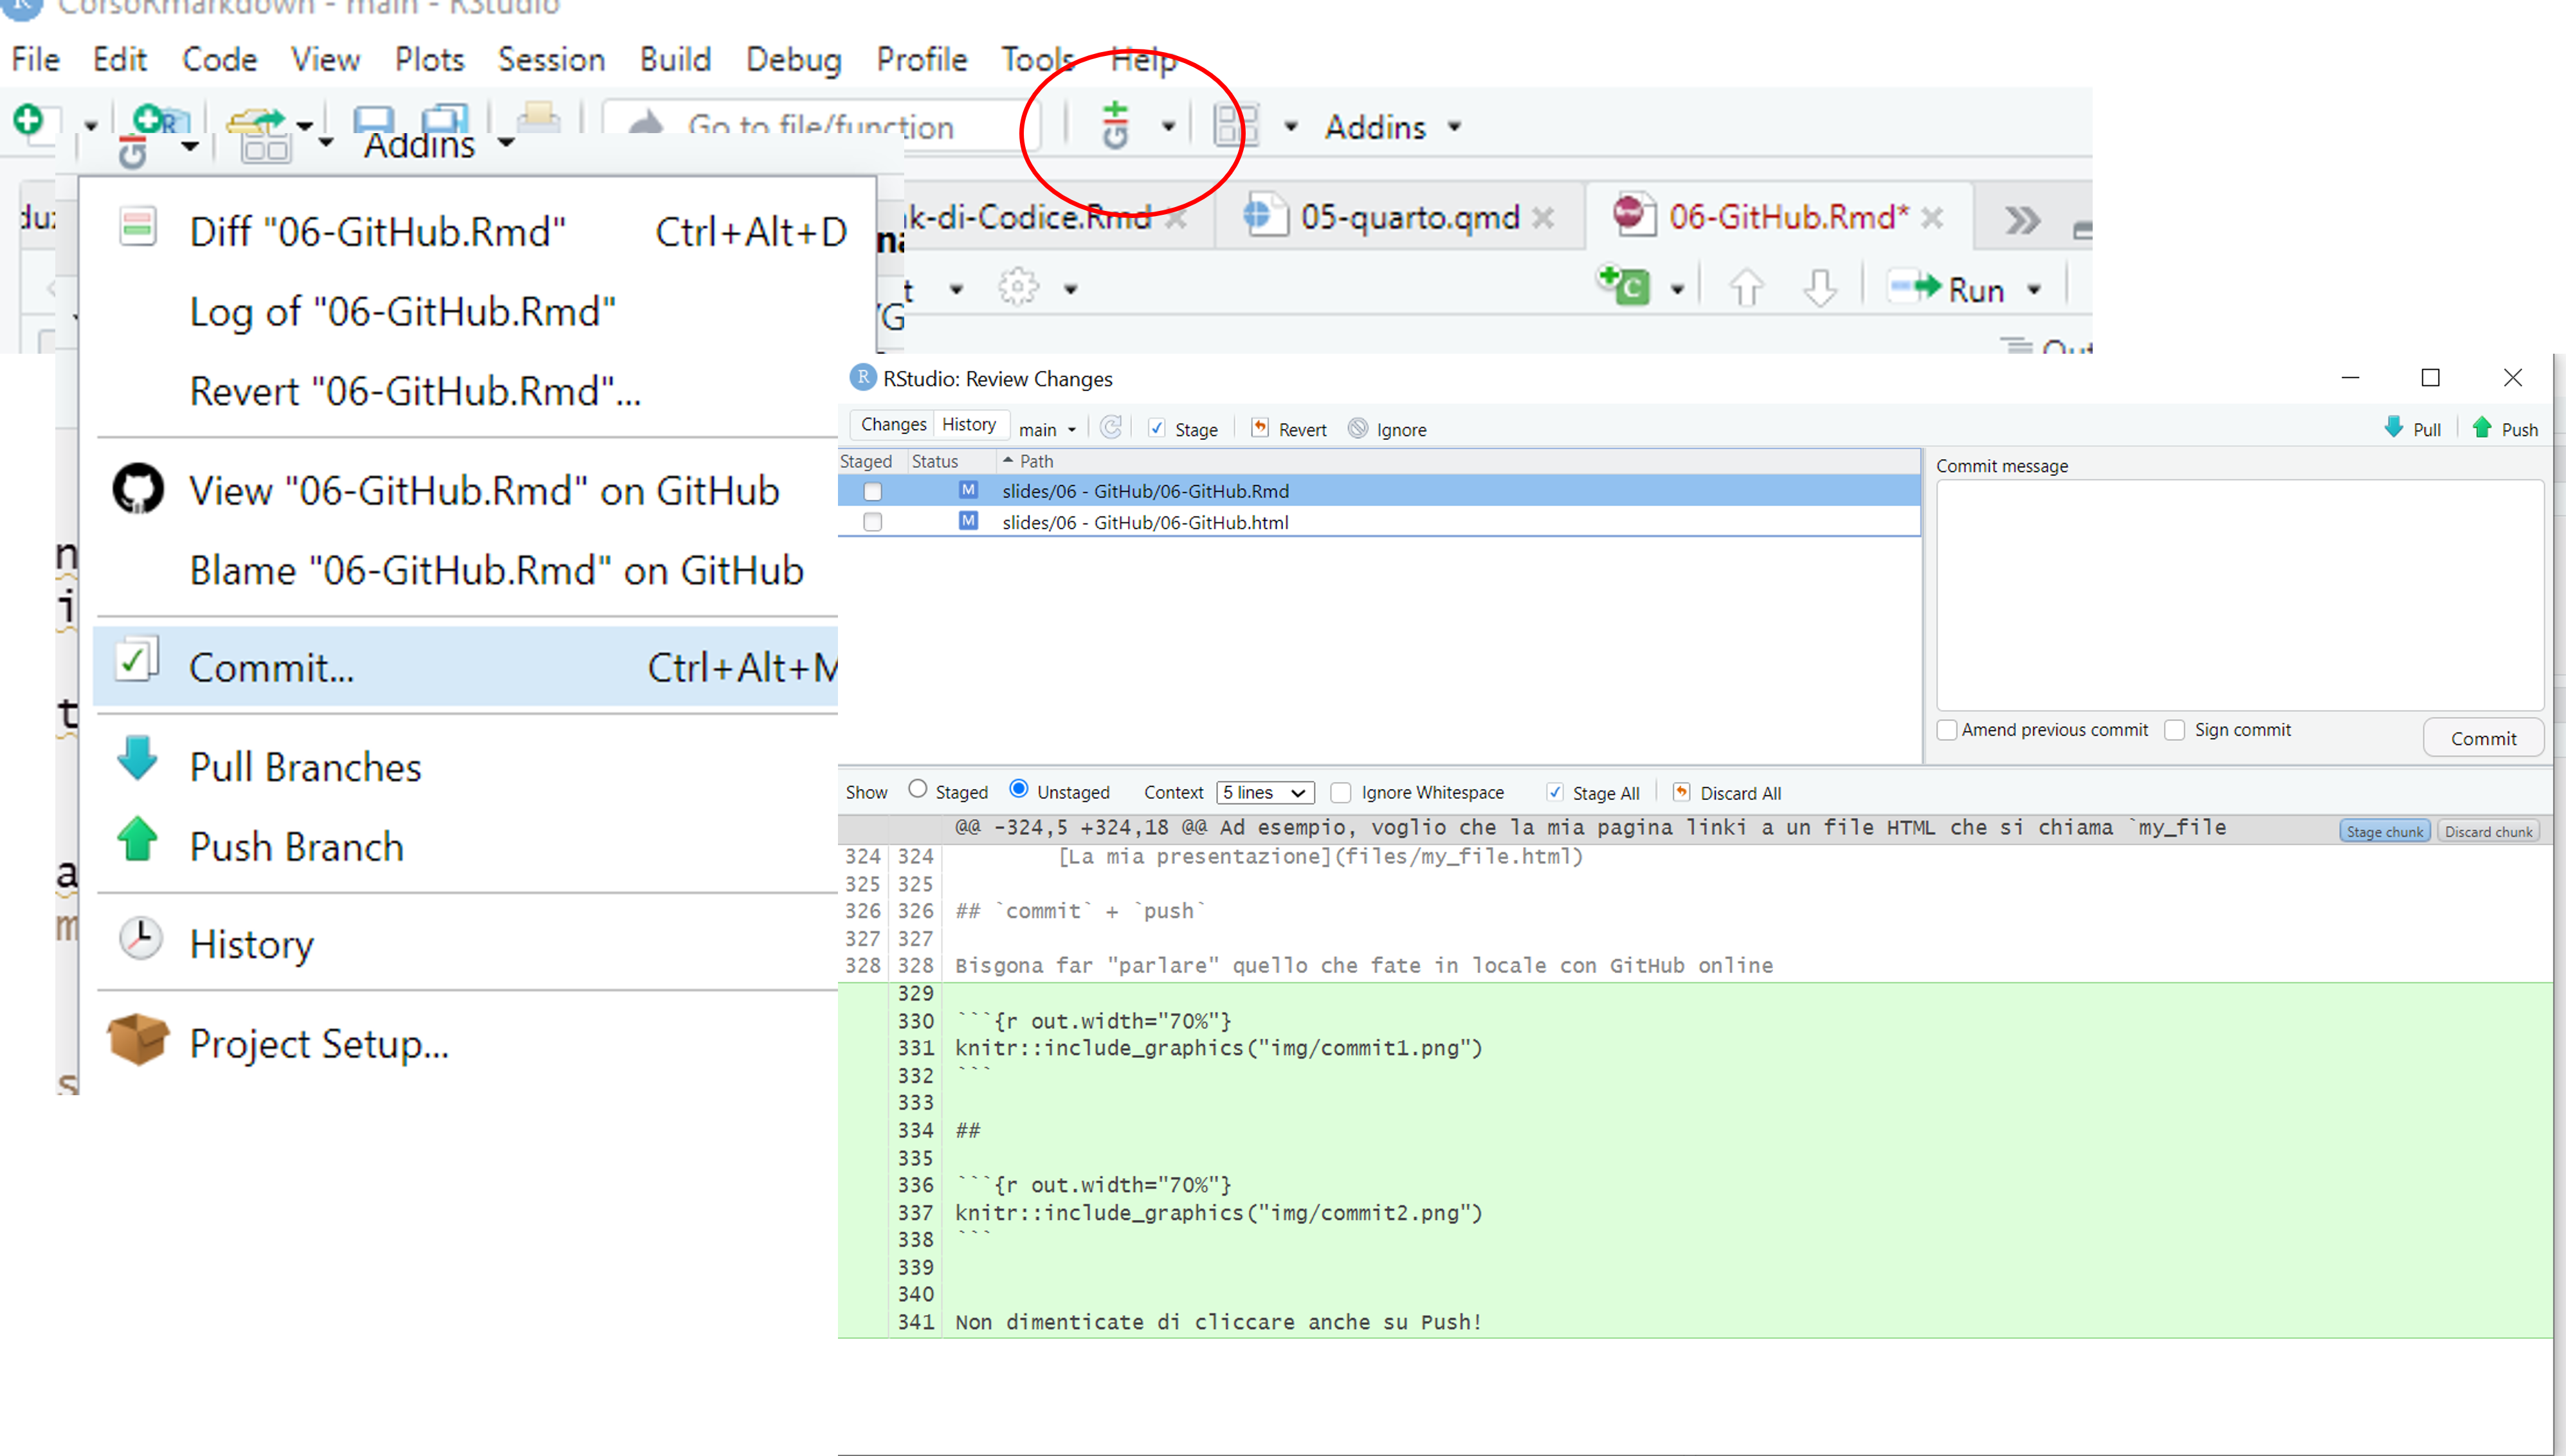Open the Context 5 lines combo box
Viewport: 2566px width, 1456px height.
1265,793
